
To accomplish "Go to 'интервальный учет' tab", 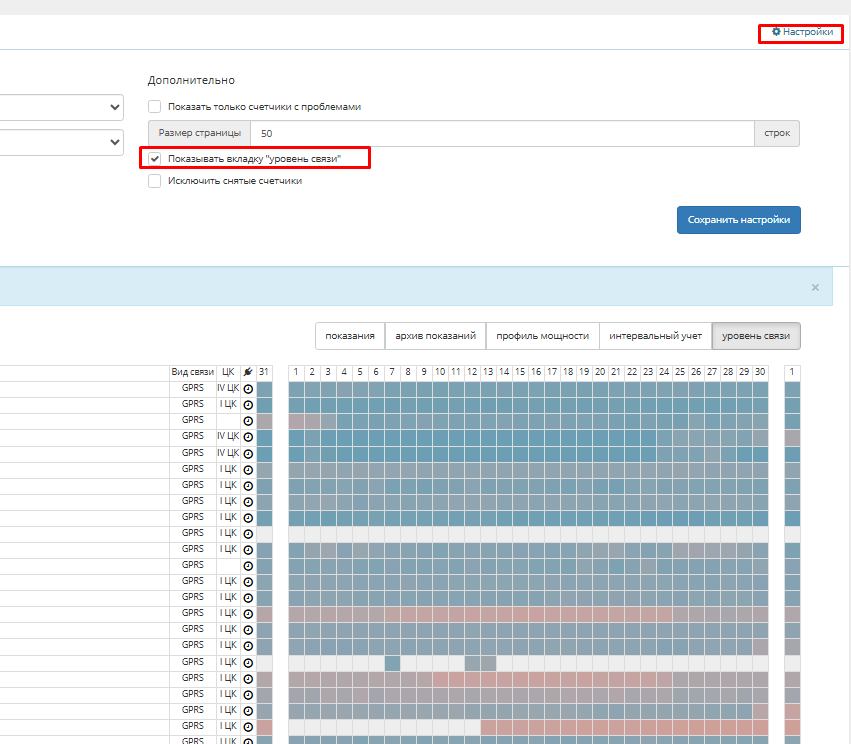I will (655, 336).
